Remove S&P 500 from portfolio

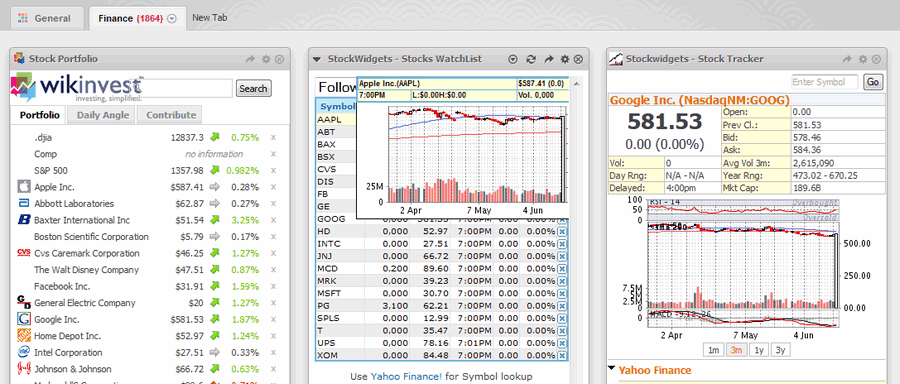pos(273,171)
